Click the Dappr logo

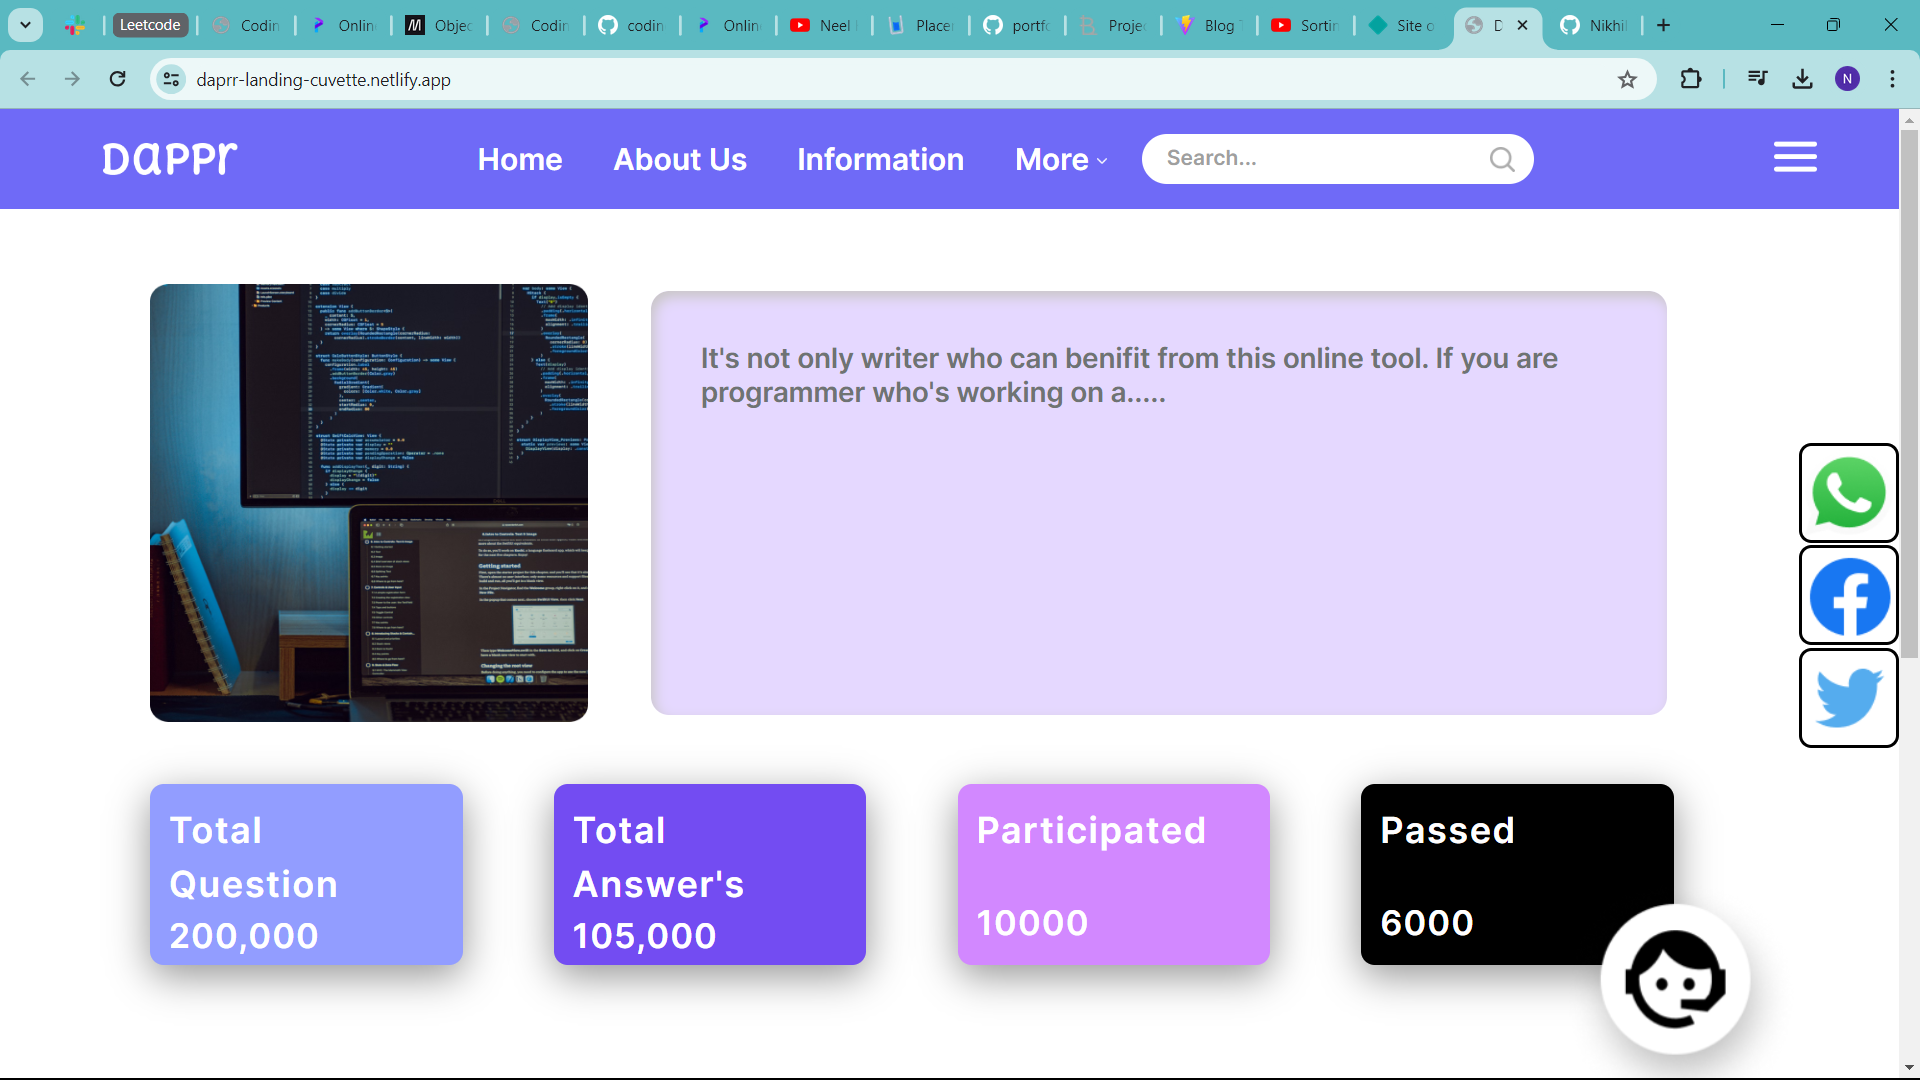coord(170,158)
